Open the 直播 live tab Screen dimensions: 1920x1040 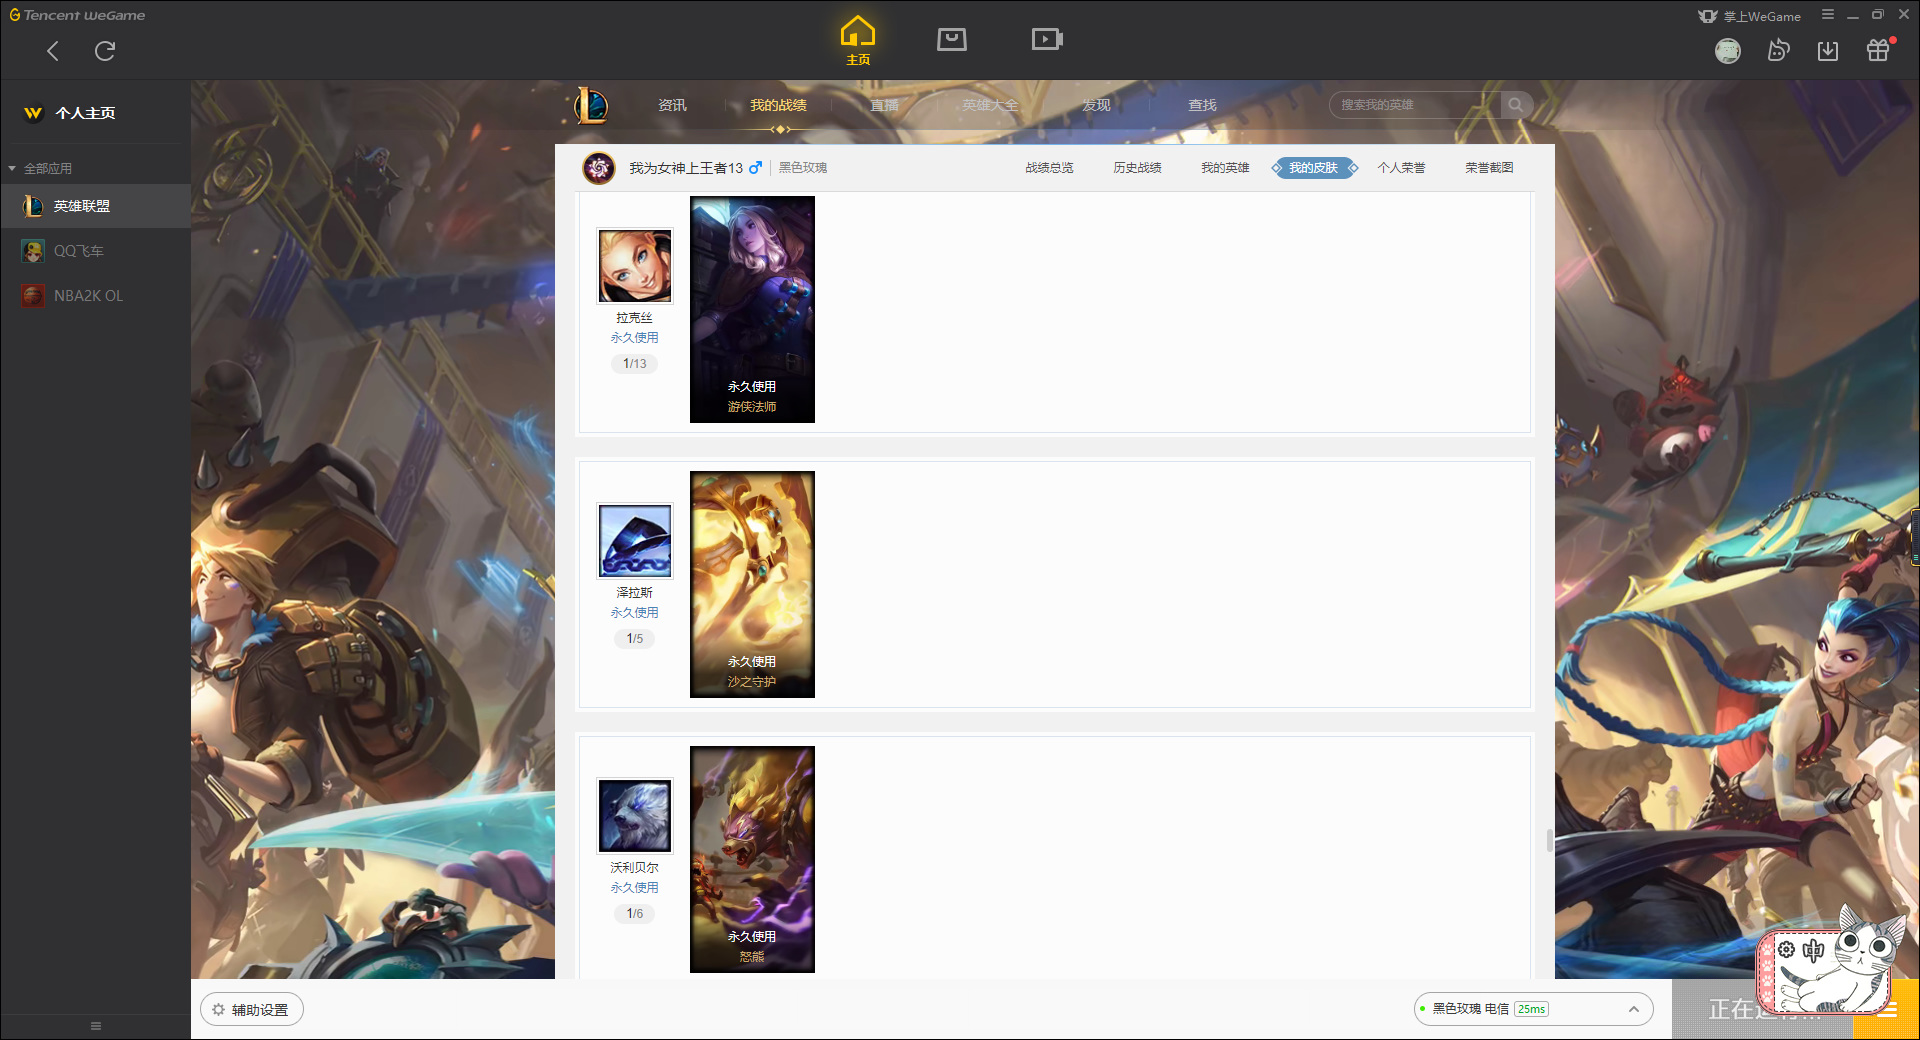pos(884,105)
